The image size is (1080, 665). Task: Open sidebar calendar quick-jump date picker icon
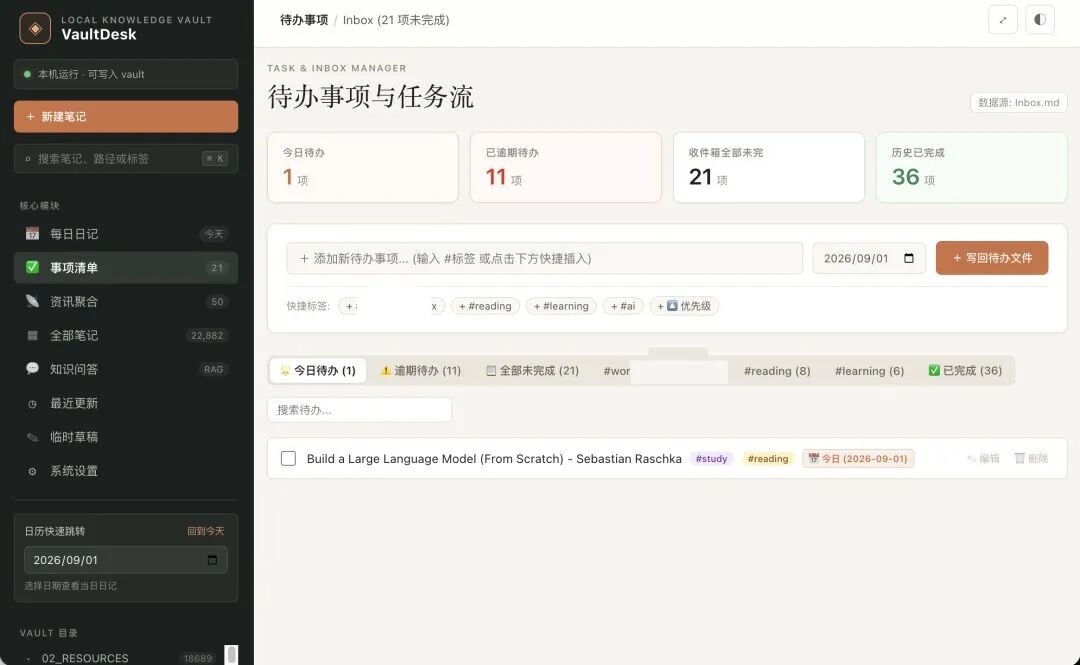point(212,560)
